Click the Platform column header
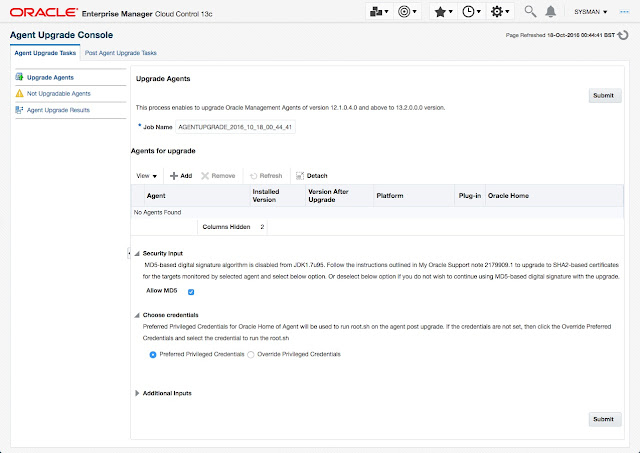640x453 pixels. pyautogui.click(x=414, y=195)
